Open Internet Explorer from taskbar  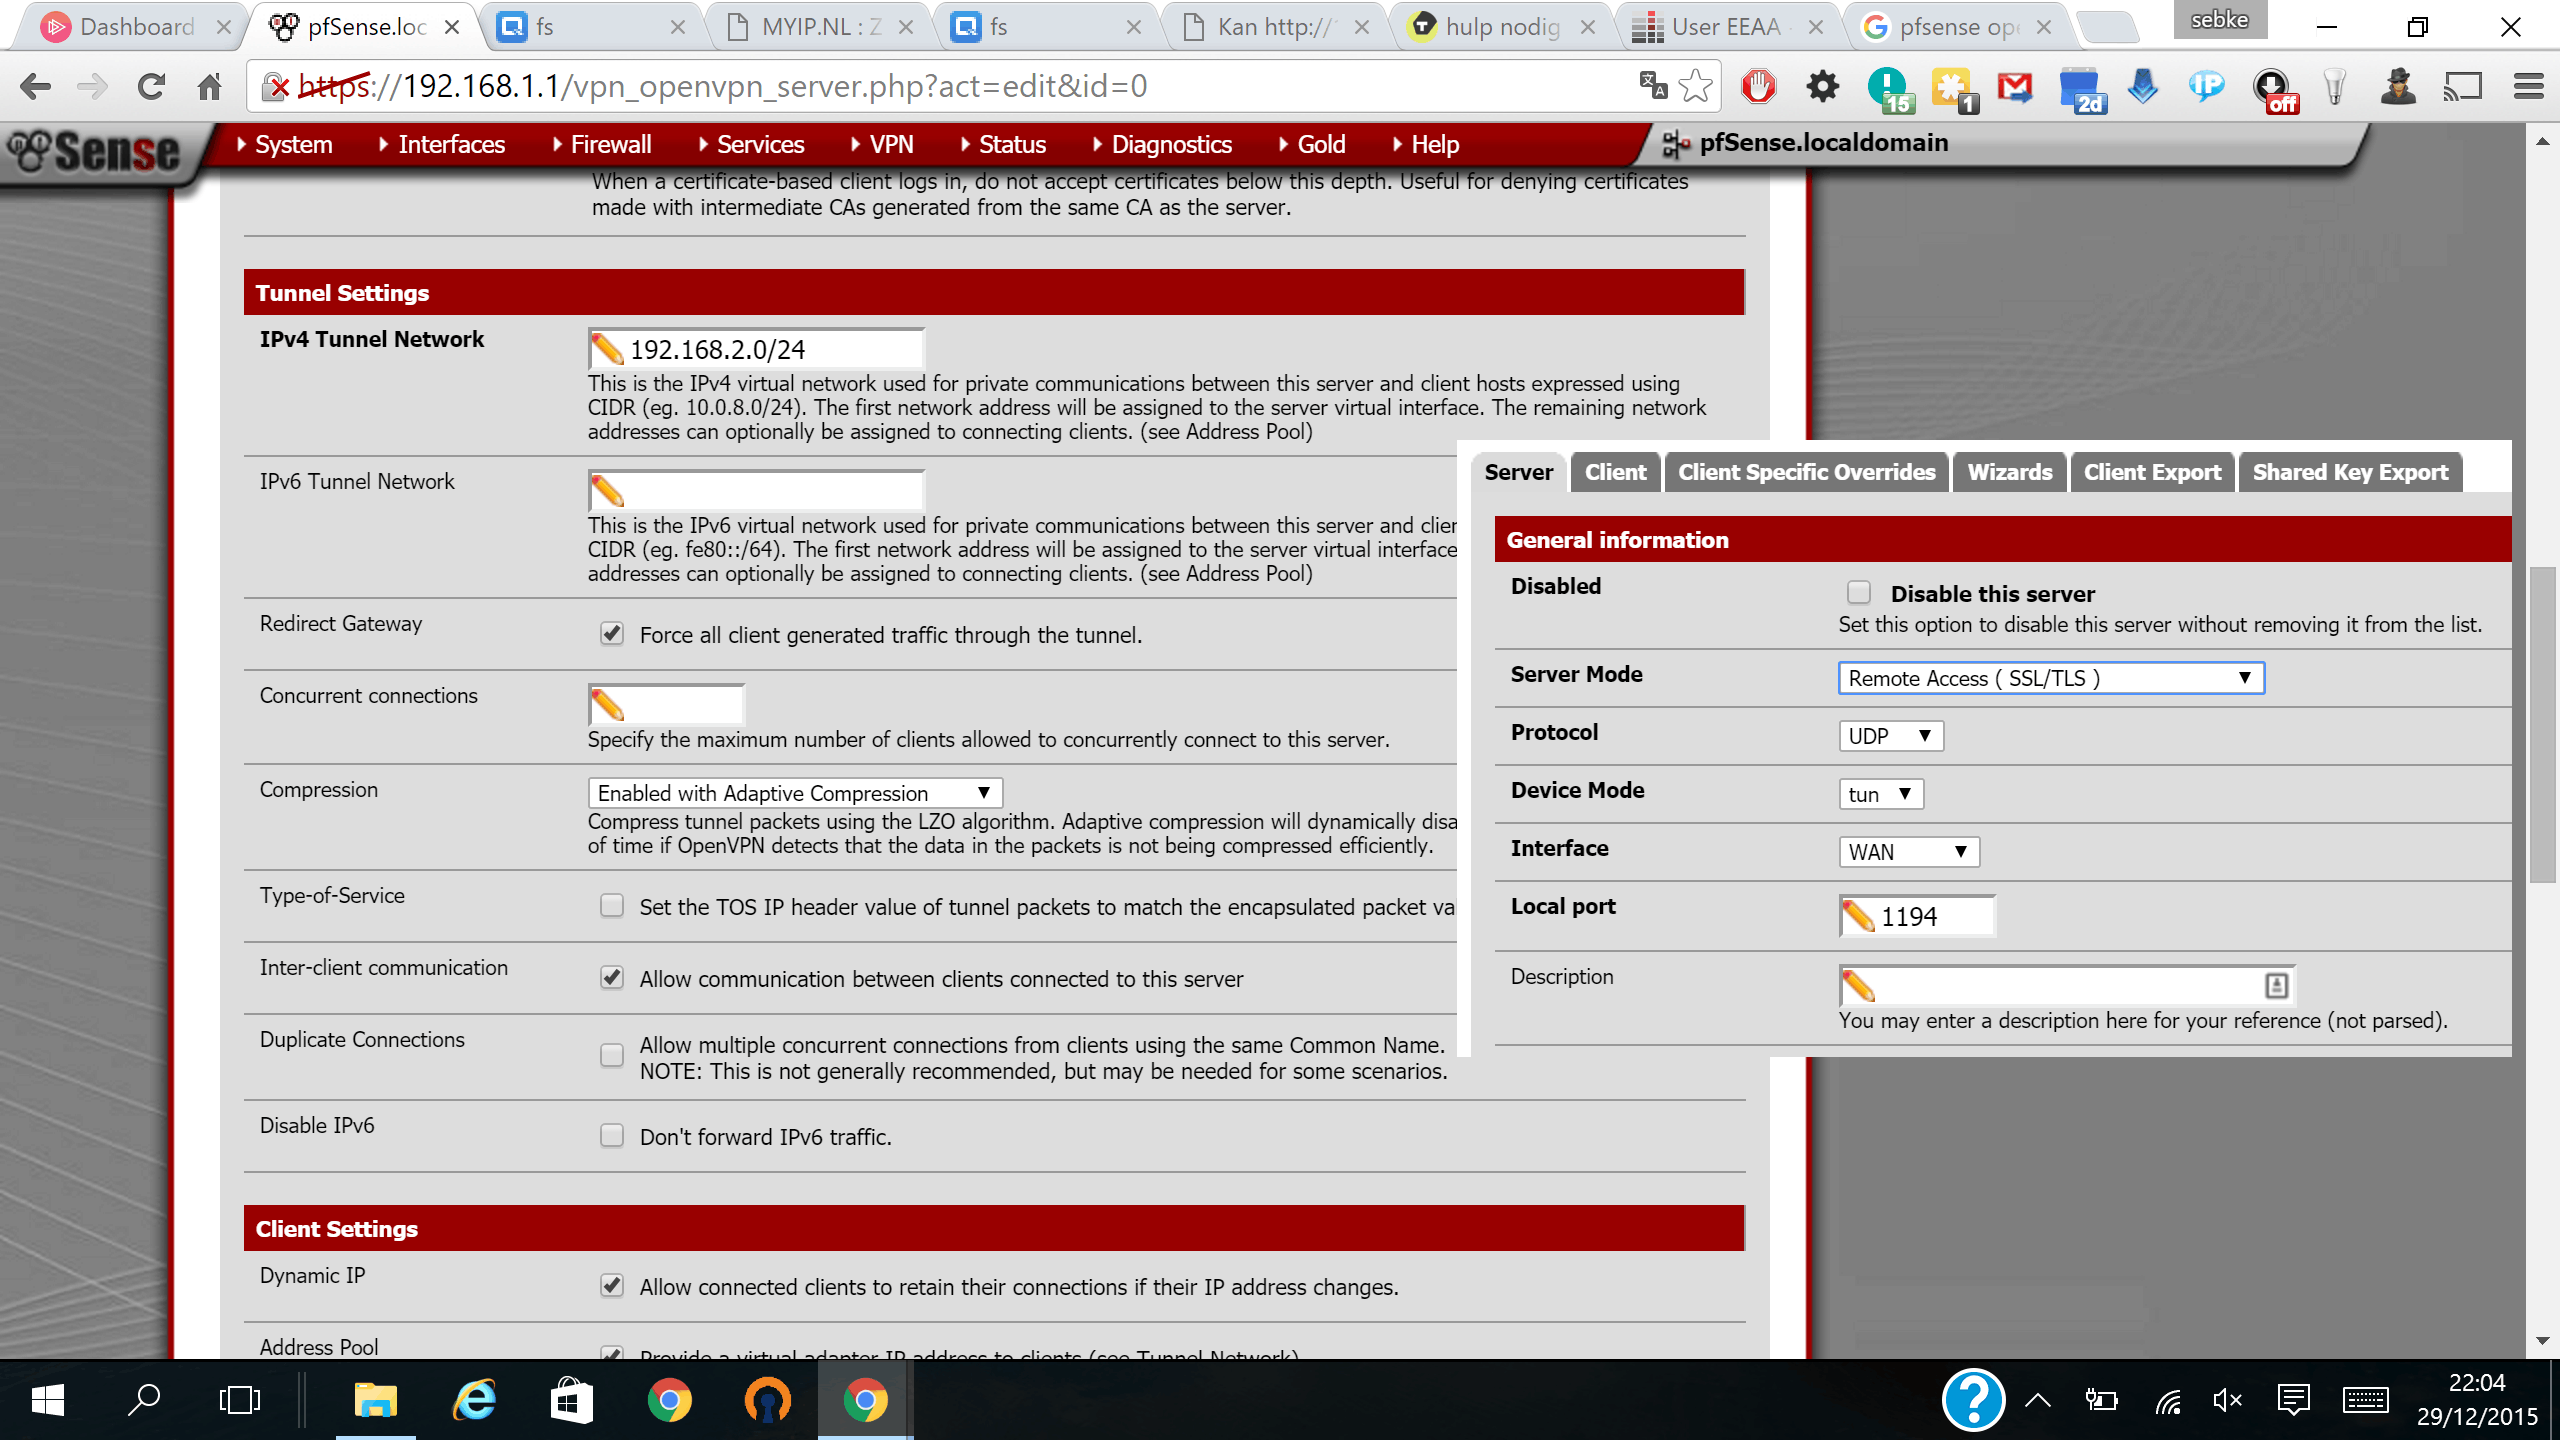pyautogui.click(x=475, y=1400)
